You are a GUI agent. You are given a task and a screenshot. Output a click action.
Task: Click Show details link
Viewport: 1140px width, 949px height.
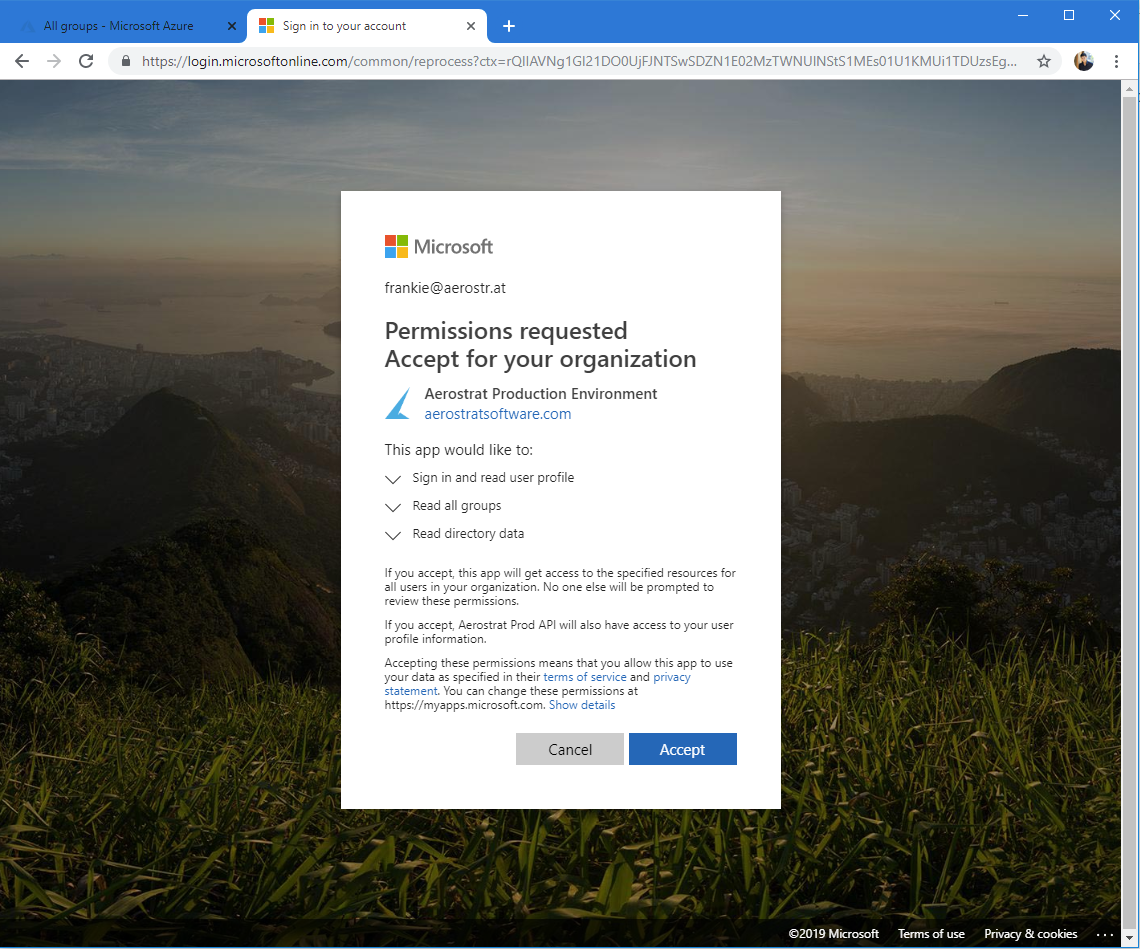(x=582, y=705)
